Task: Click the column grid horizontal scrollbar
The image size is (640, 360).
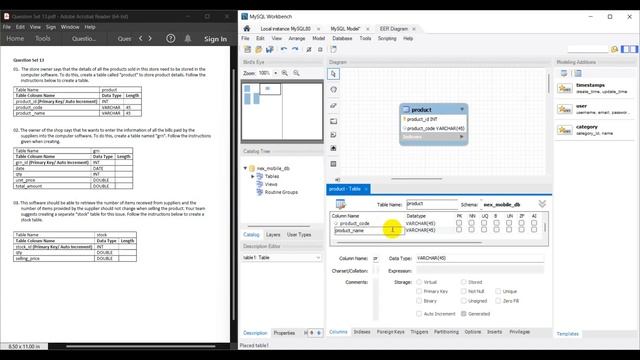Action: click(x=409, y=242)
